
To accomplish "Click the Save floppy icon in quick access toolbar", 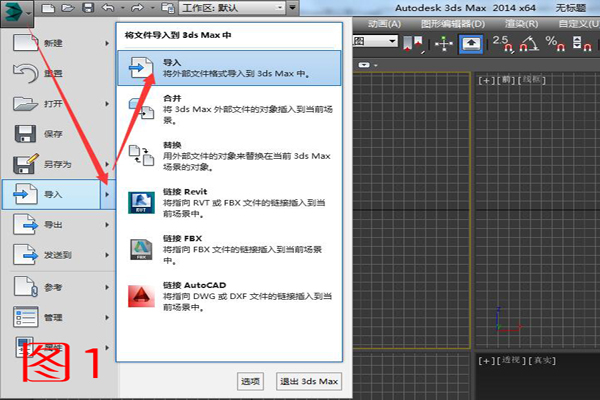I will click(x=88, y=8).
